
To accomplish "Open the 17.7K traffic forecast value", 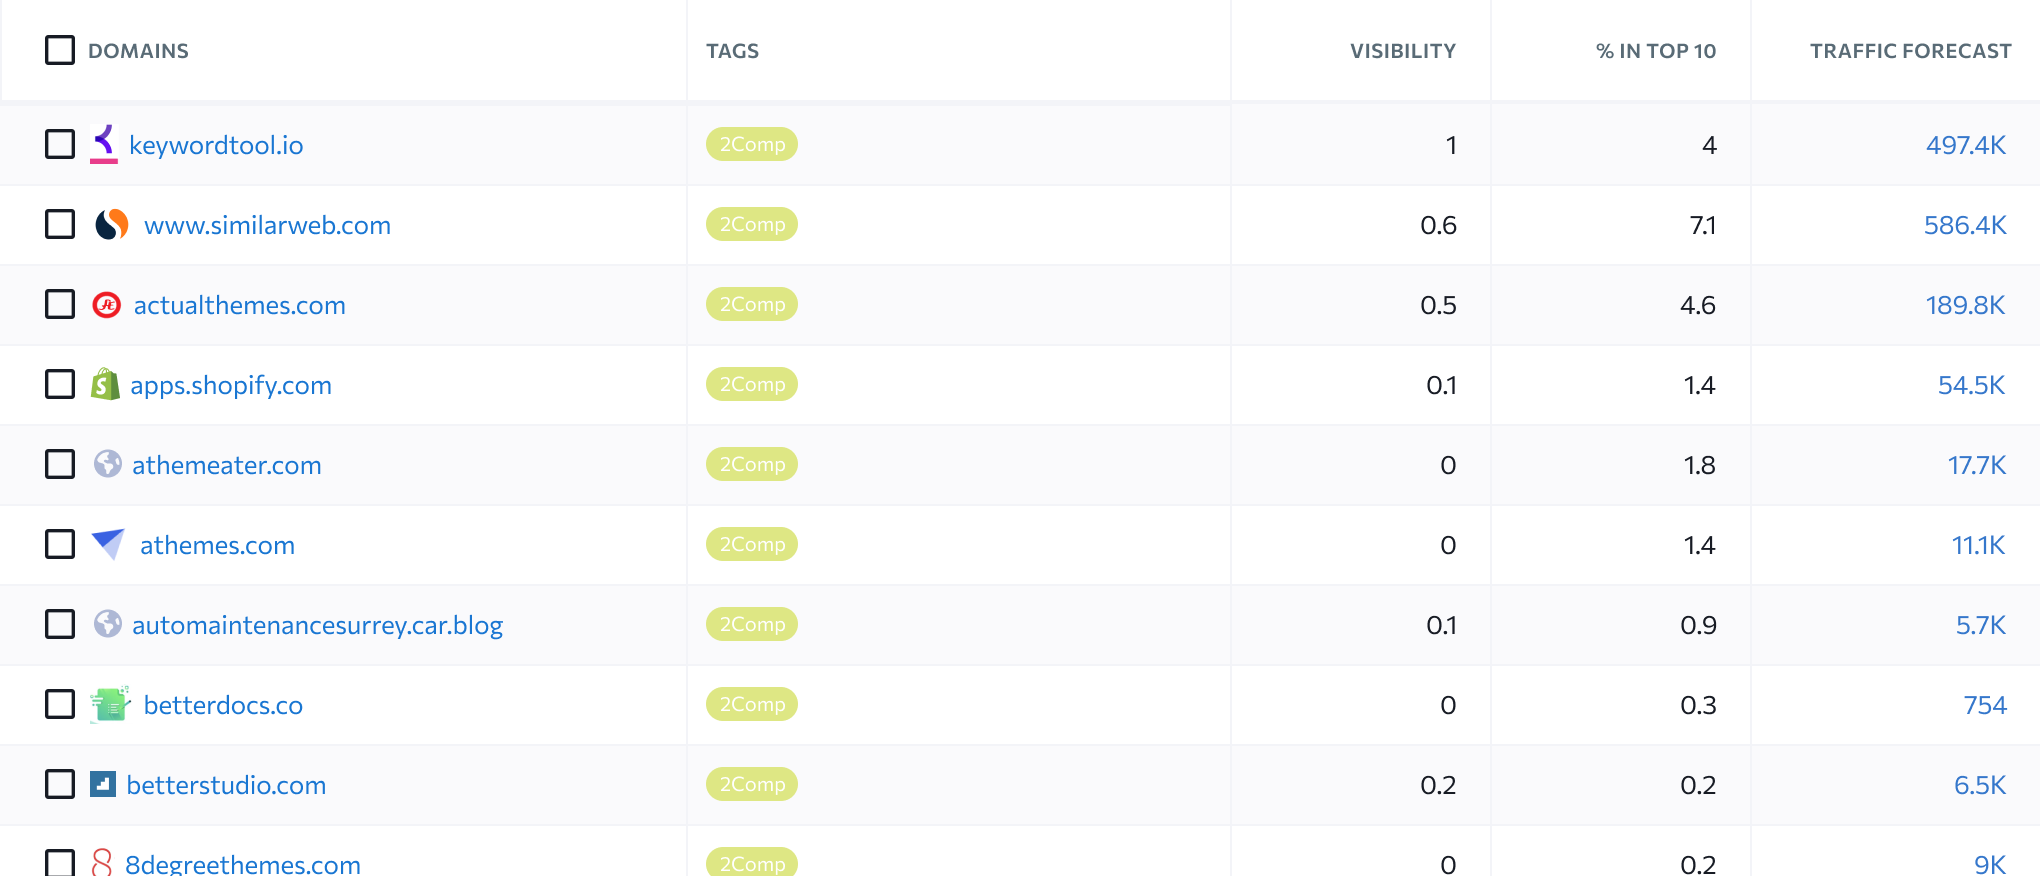I will click(1977, 465).
